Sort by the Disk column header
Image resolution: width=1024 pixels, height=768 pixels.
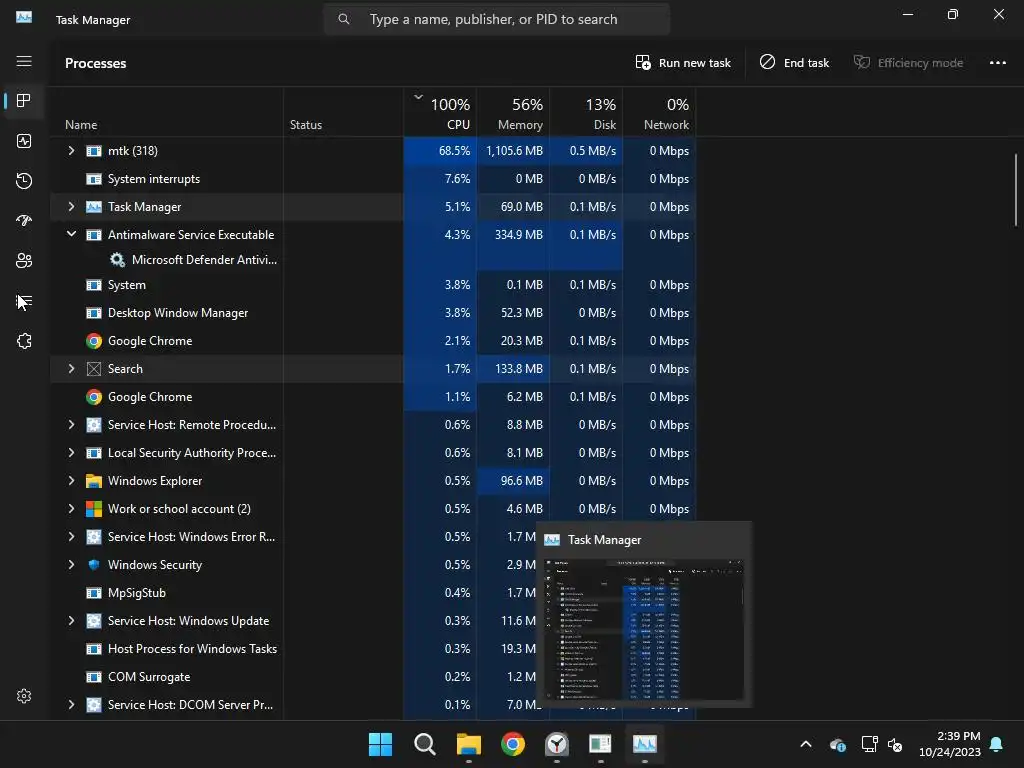[586, 112]
